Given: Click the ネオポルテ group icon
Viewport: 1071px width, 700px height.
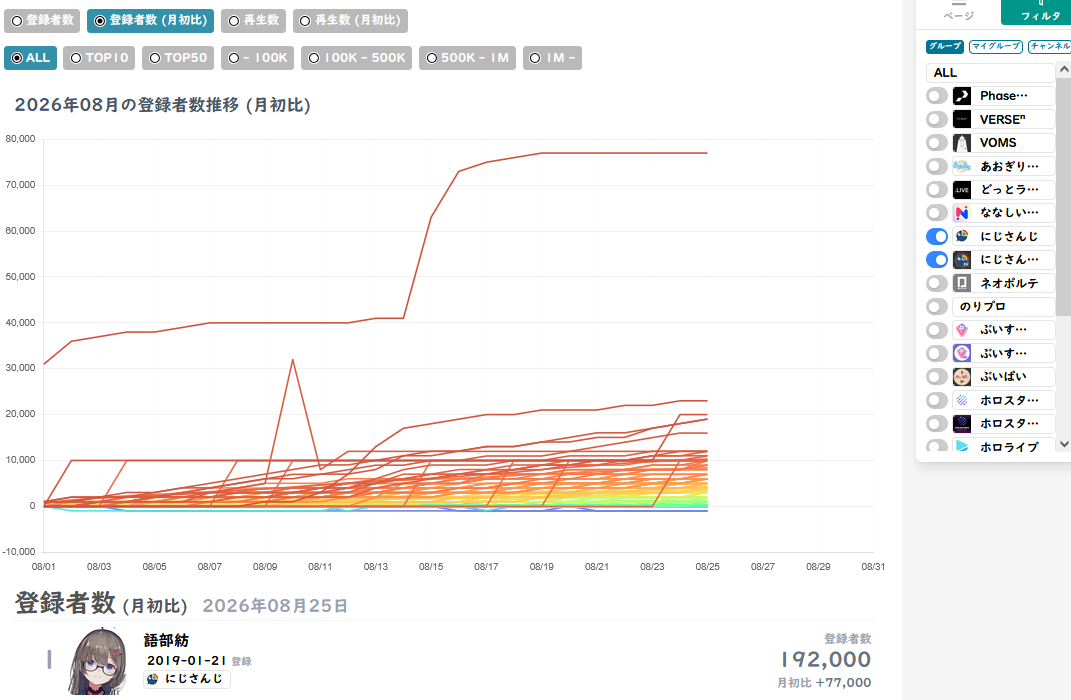Looking at the screenshot, I should click(x=962, y=283).
